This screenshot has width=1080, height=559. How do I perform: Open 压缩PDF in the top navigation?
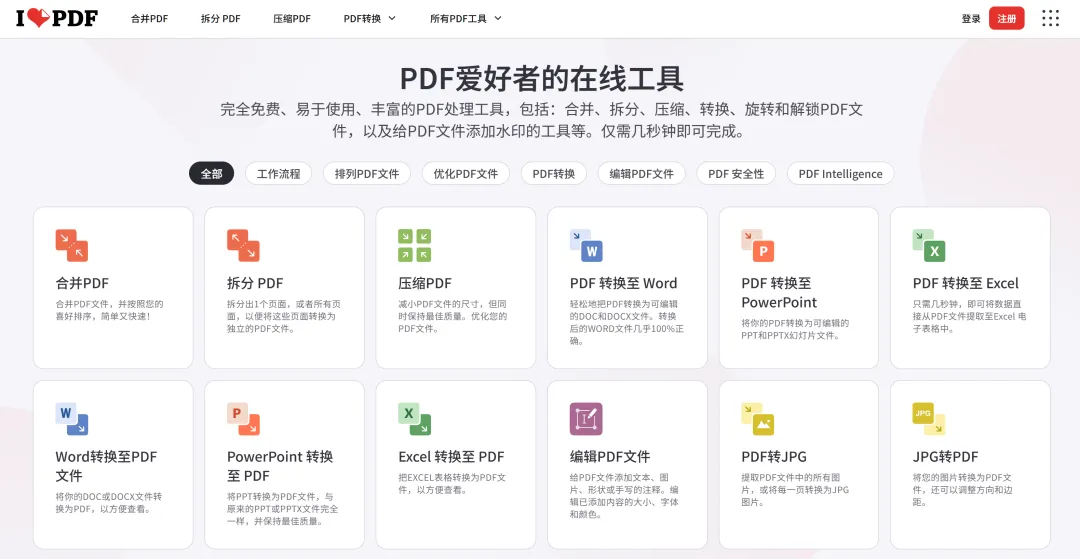pos(292,19)
